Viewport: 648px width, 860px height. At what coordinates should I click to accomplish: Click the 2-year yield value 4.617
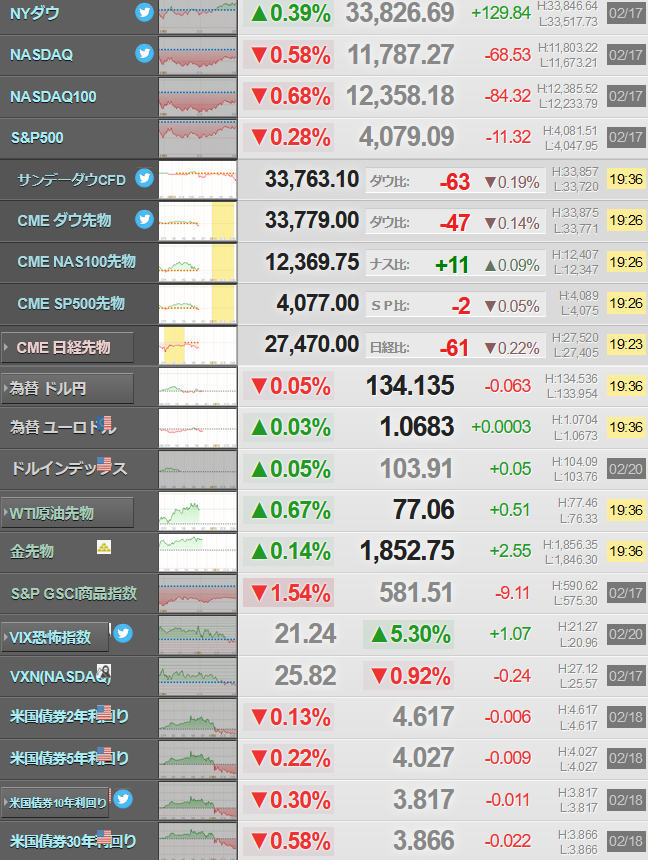click(424, 717)
